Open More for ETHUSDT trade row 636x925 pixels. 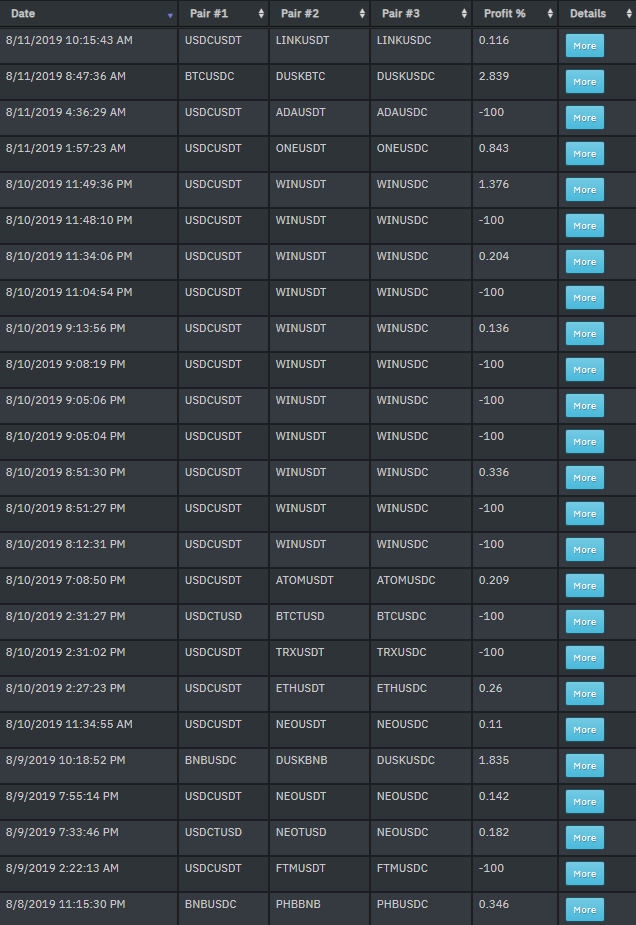tap(585, 694)
